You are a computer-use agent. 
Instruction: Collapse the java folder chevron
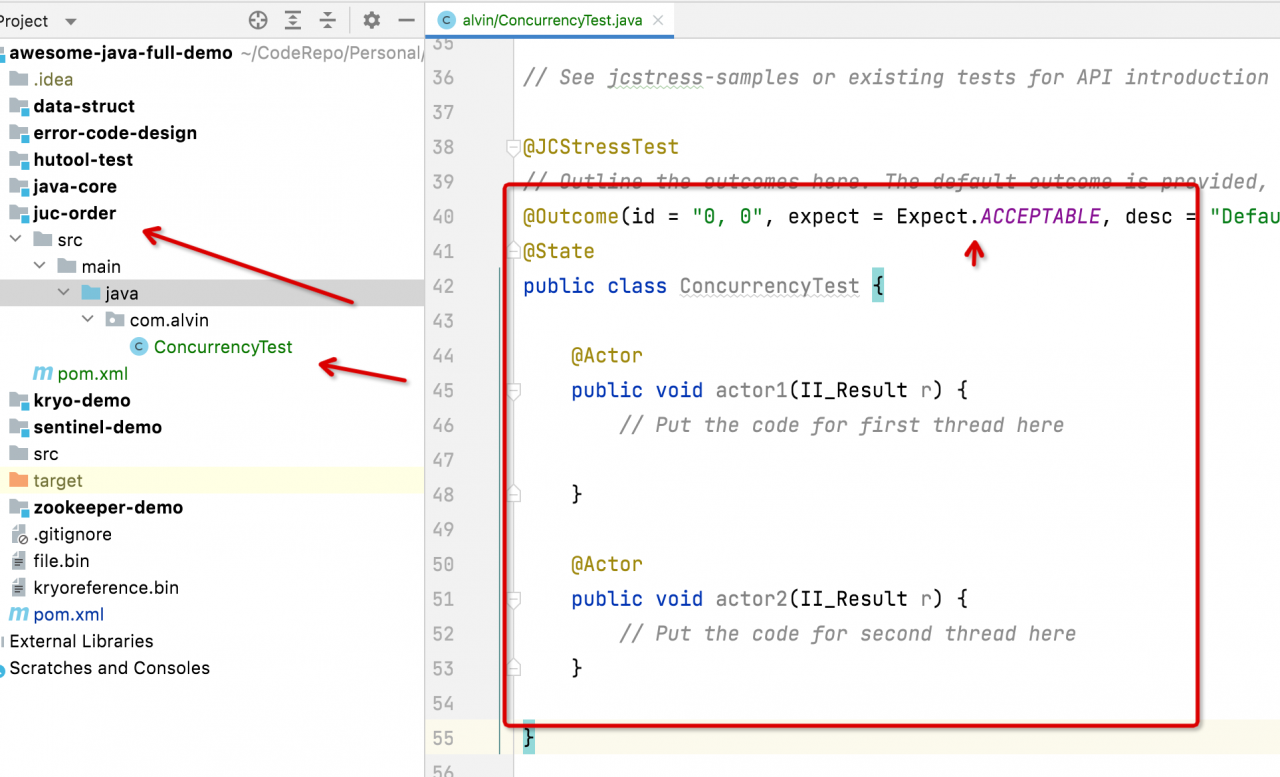(x=64, y=293)
